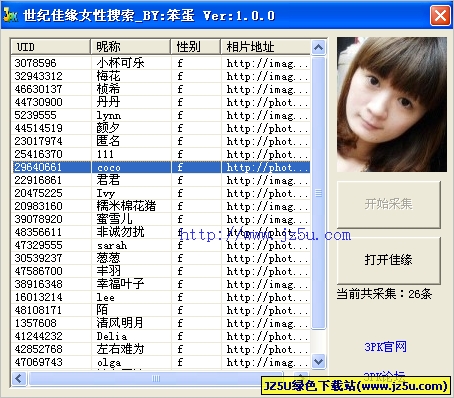Click the horizontal scrollbar thumb under the list
454x398 pixels.
coord(156,379)
